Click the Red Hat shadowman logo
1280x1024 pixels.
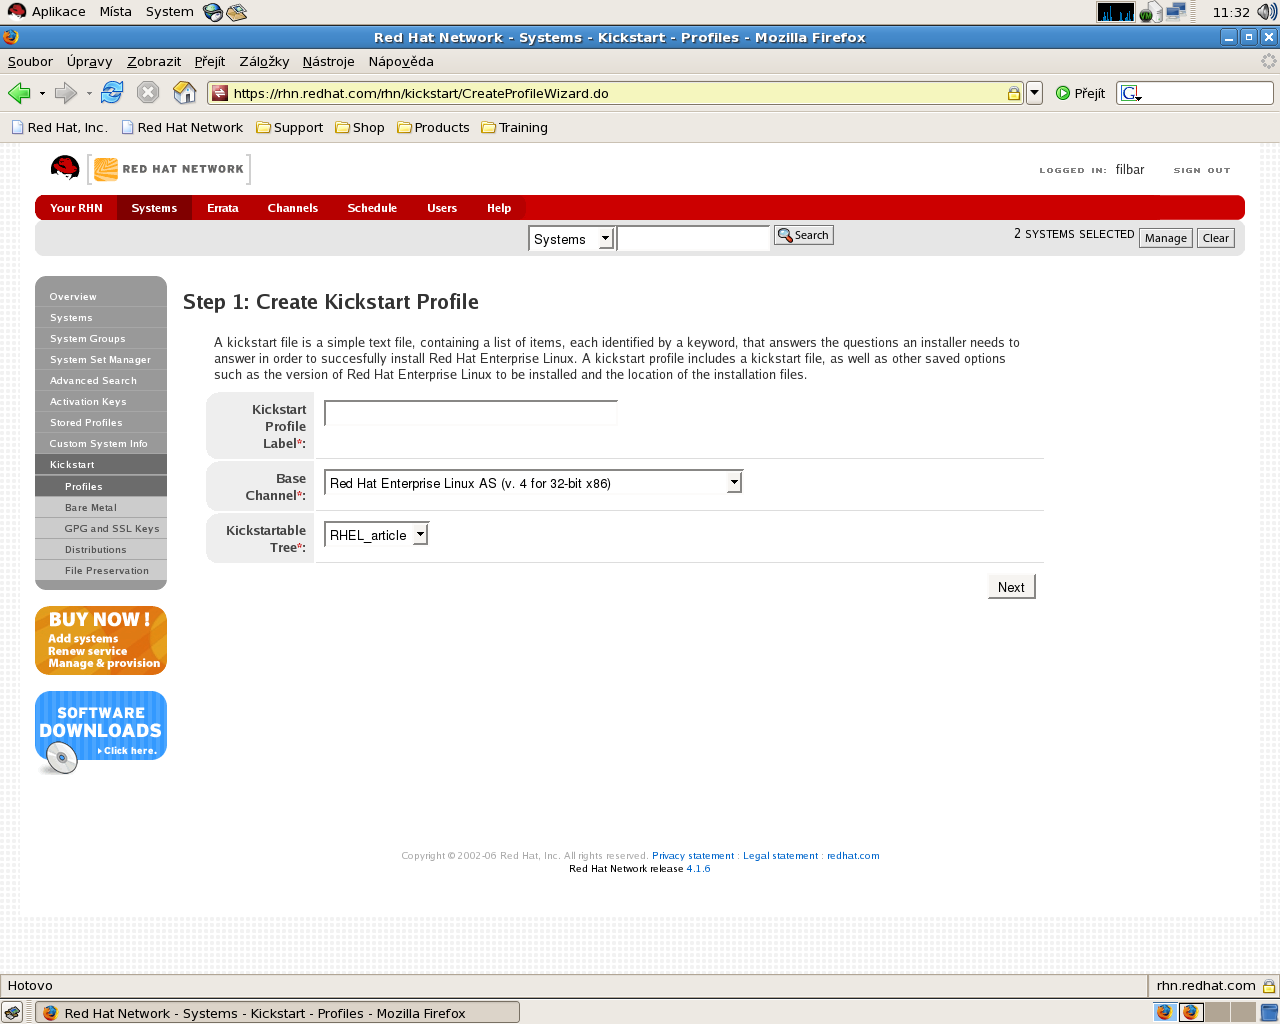tap(65, 168)
